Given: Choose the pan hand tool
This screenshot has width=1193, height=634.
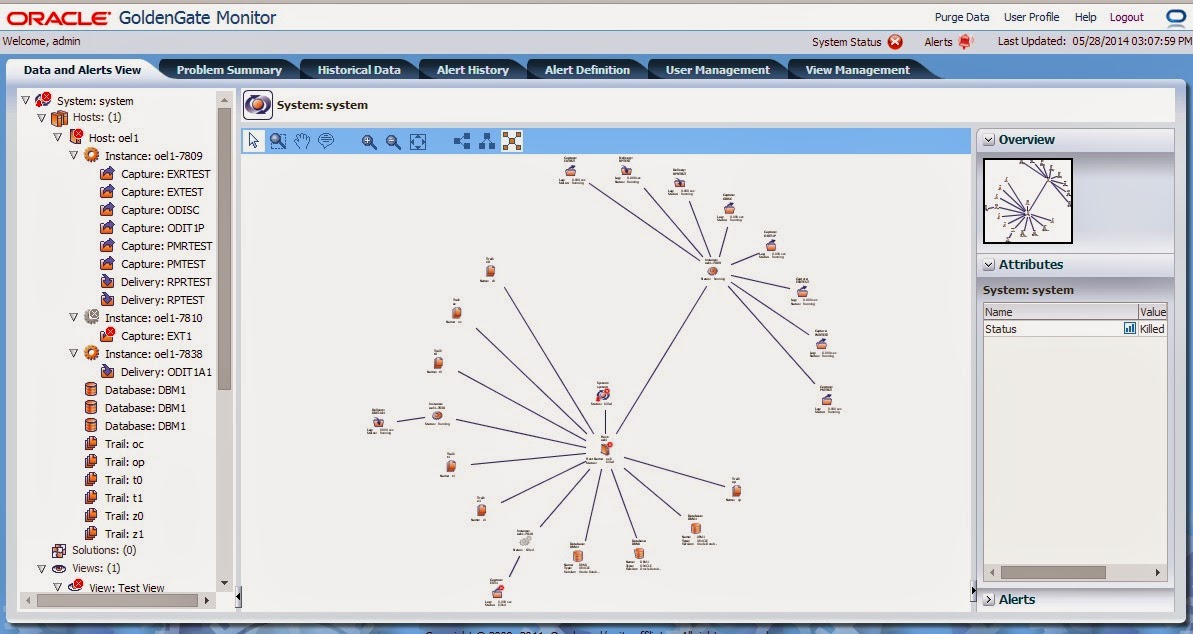Looking at the screenshot, I should coord(302,141).
